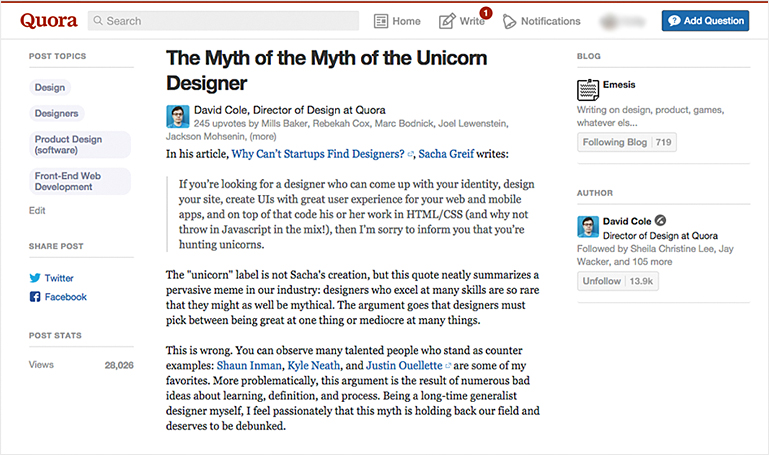
Task: Open the Shaun Inman link
Action: click(x=249, y=366)
